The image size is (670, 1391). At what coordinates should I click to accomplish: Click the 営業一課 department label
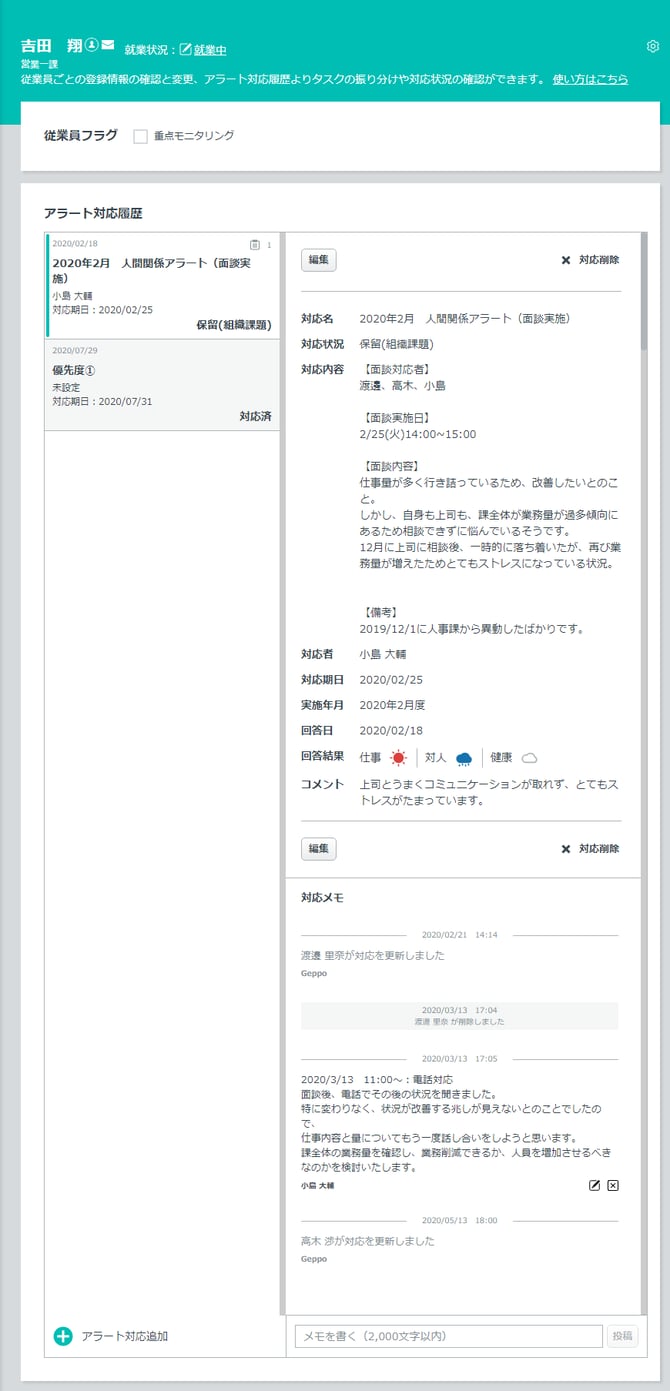click(40, 64)
